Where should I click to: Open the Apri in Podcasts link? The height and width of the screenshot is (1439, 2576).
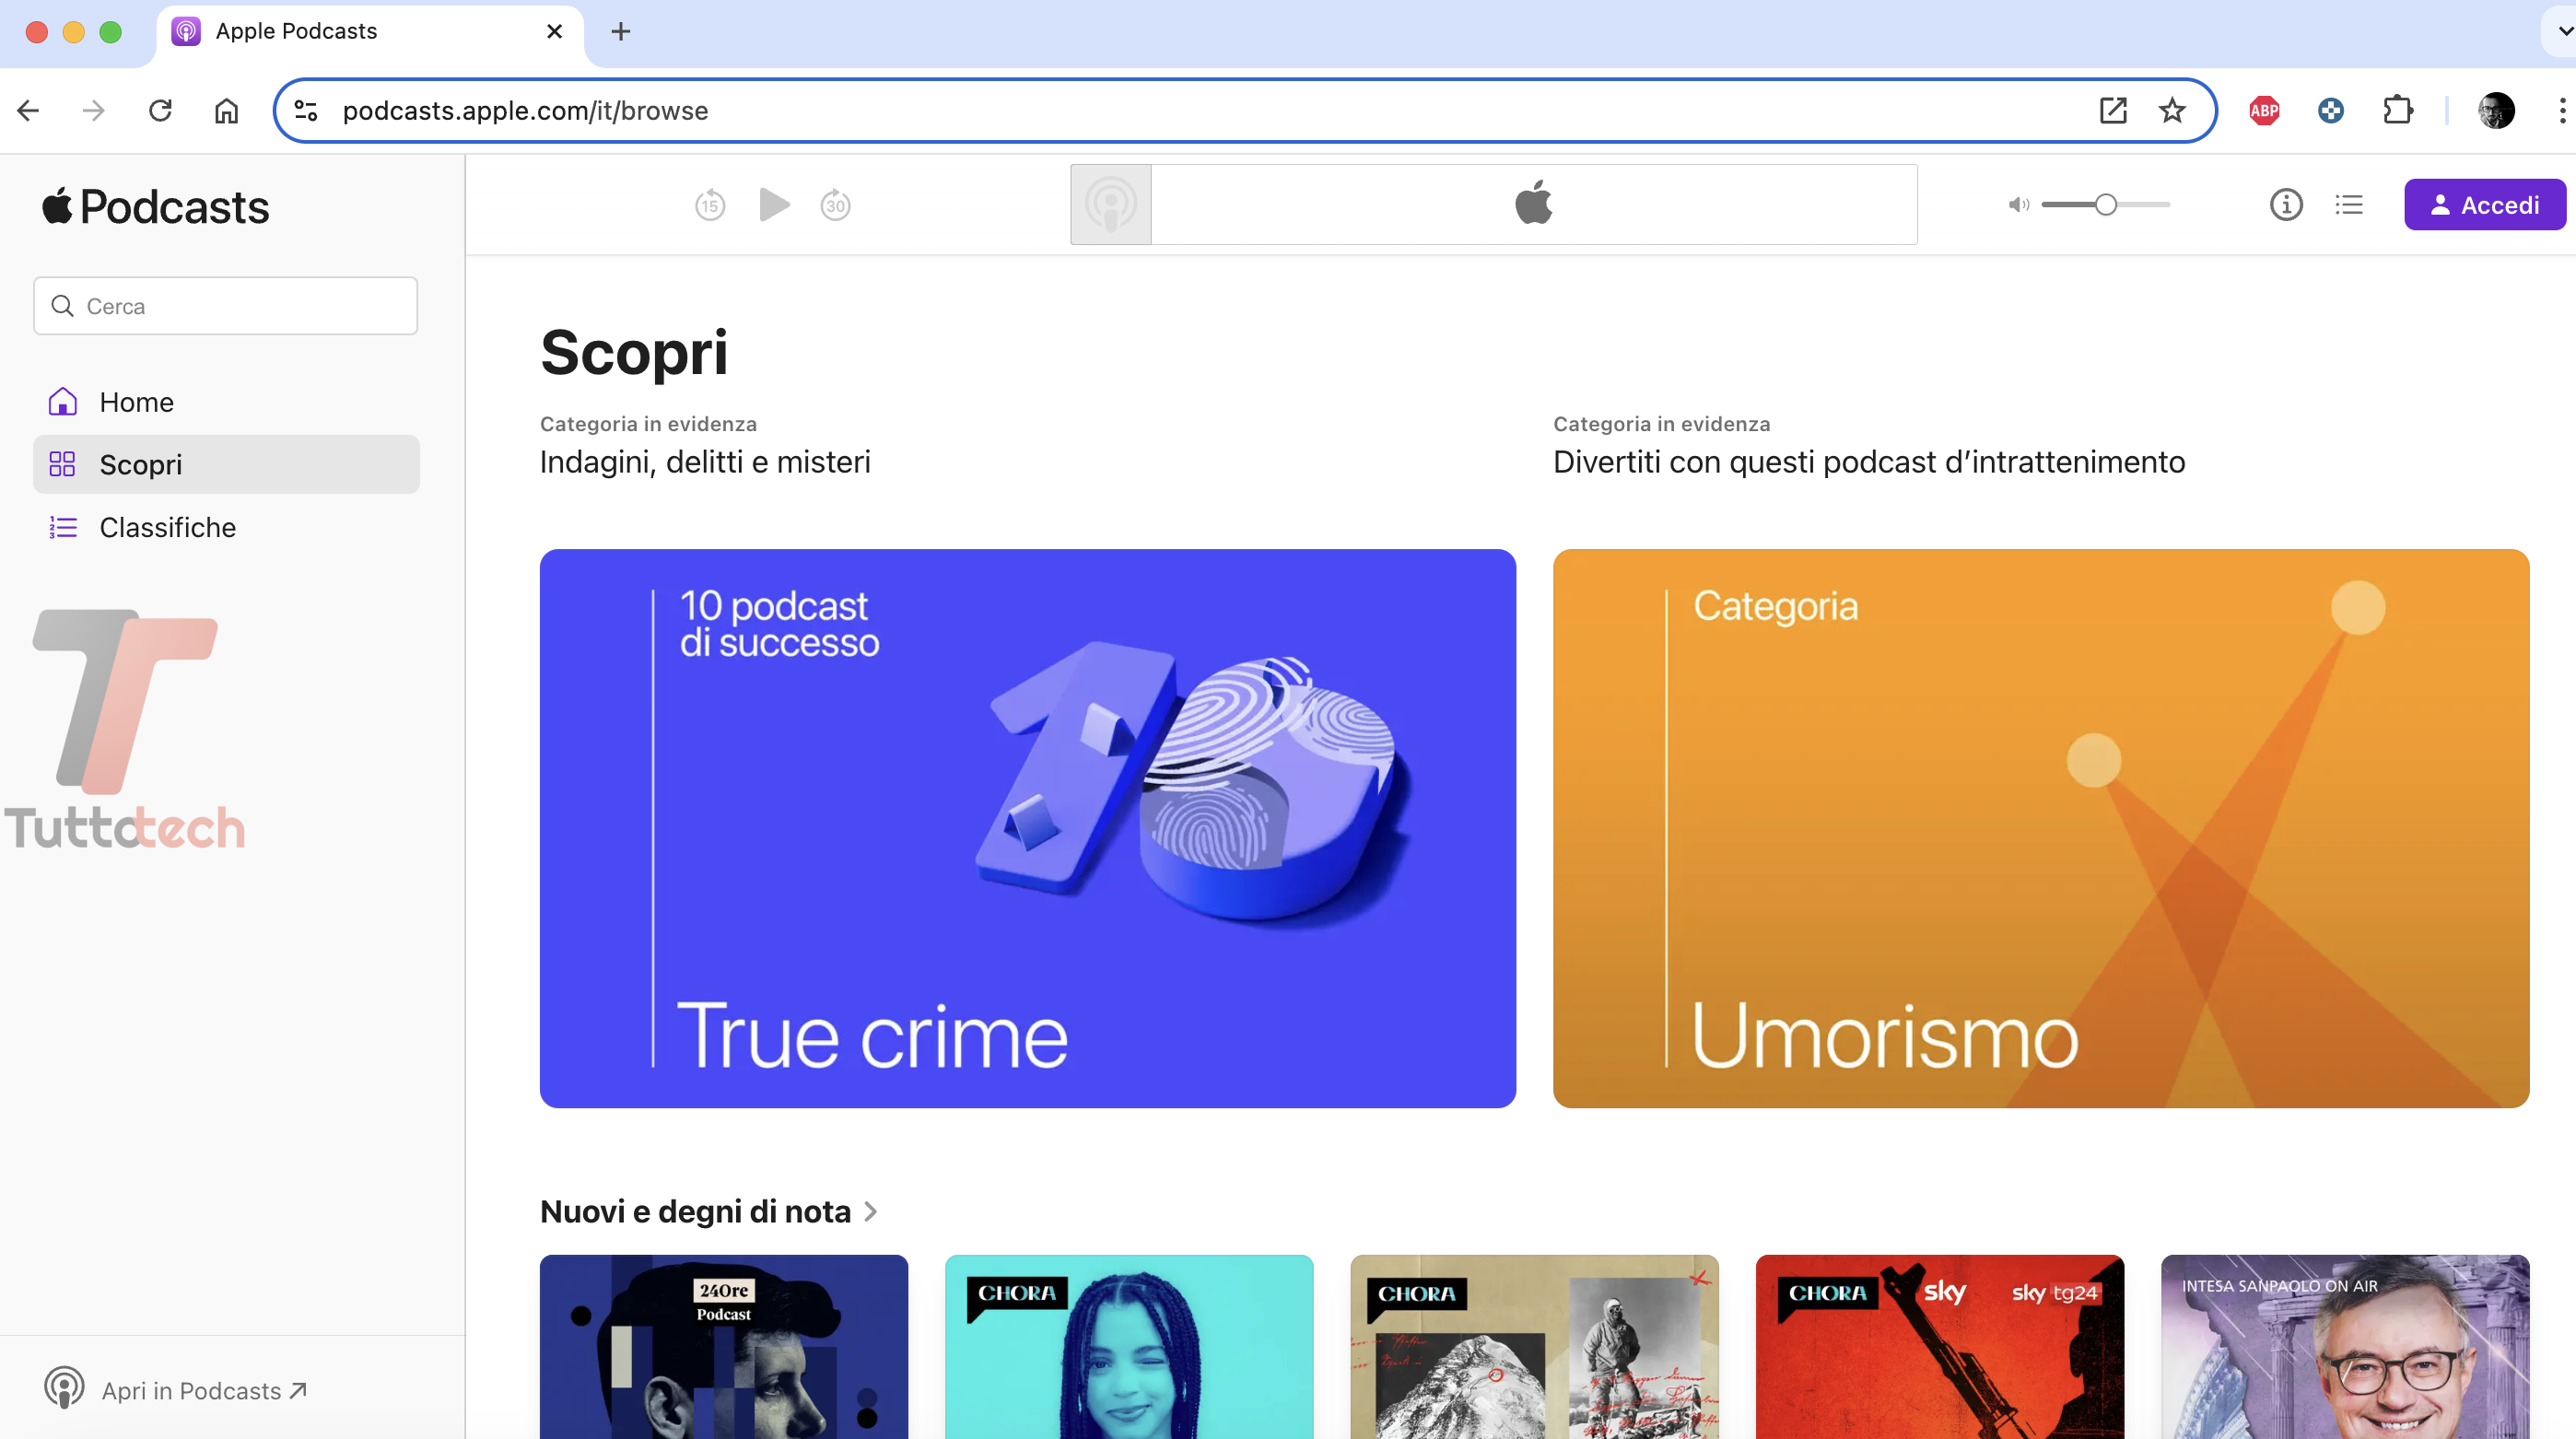pos(191,1390)
